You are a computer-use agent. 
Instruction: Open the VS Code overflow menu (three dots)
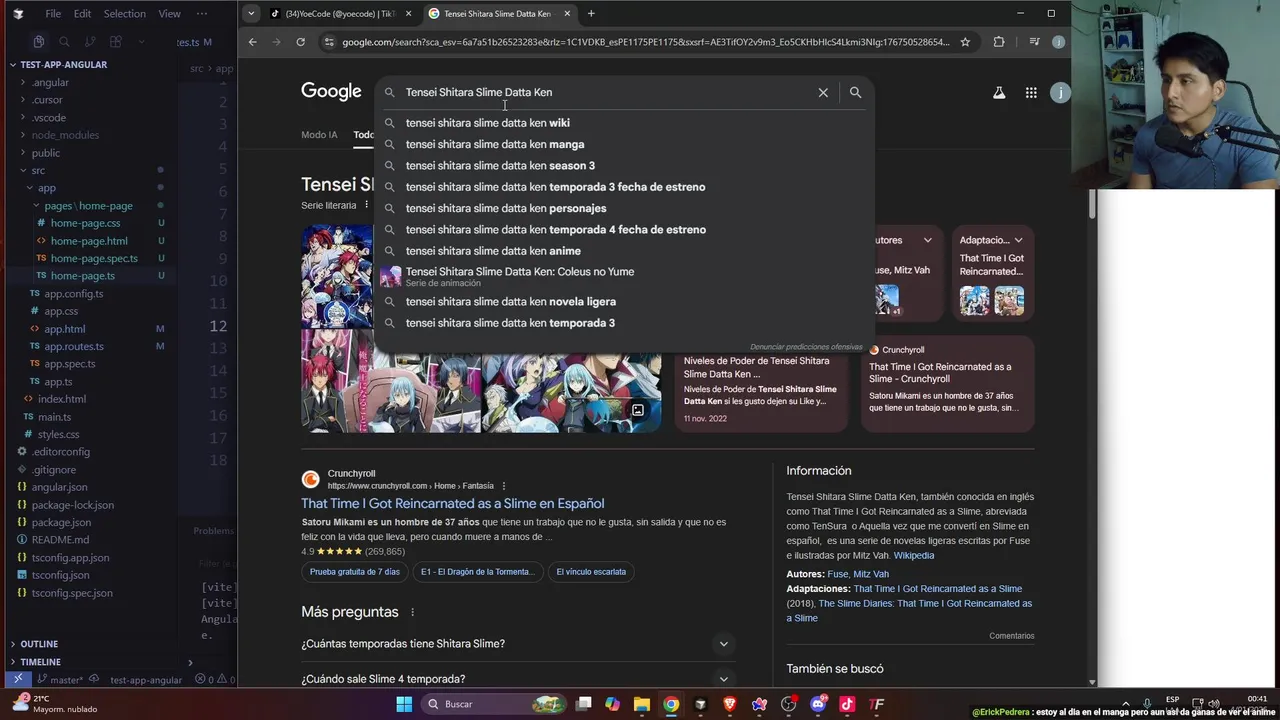coord(202,14)
